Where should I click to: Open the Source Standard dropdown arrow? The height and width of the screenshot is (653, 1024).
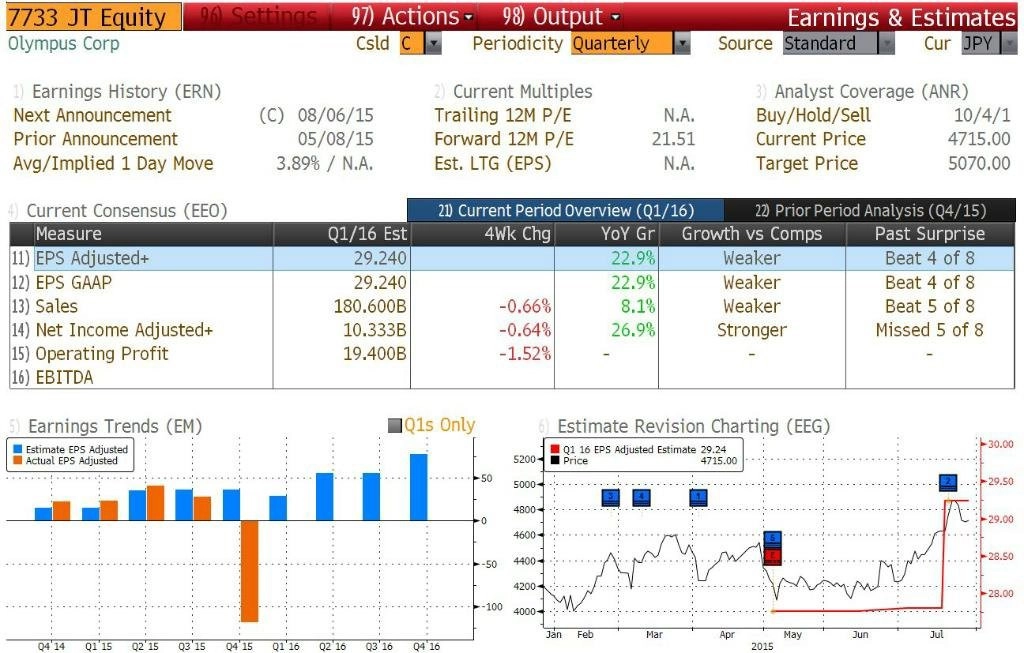coord(886,44)
